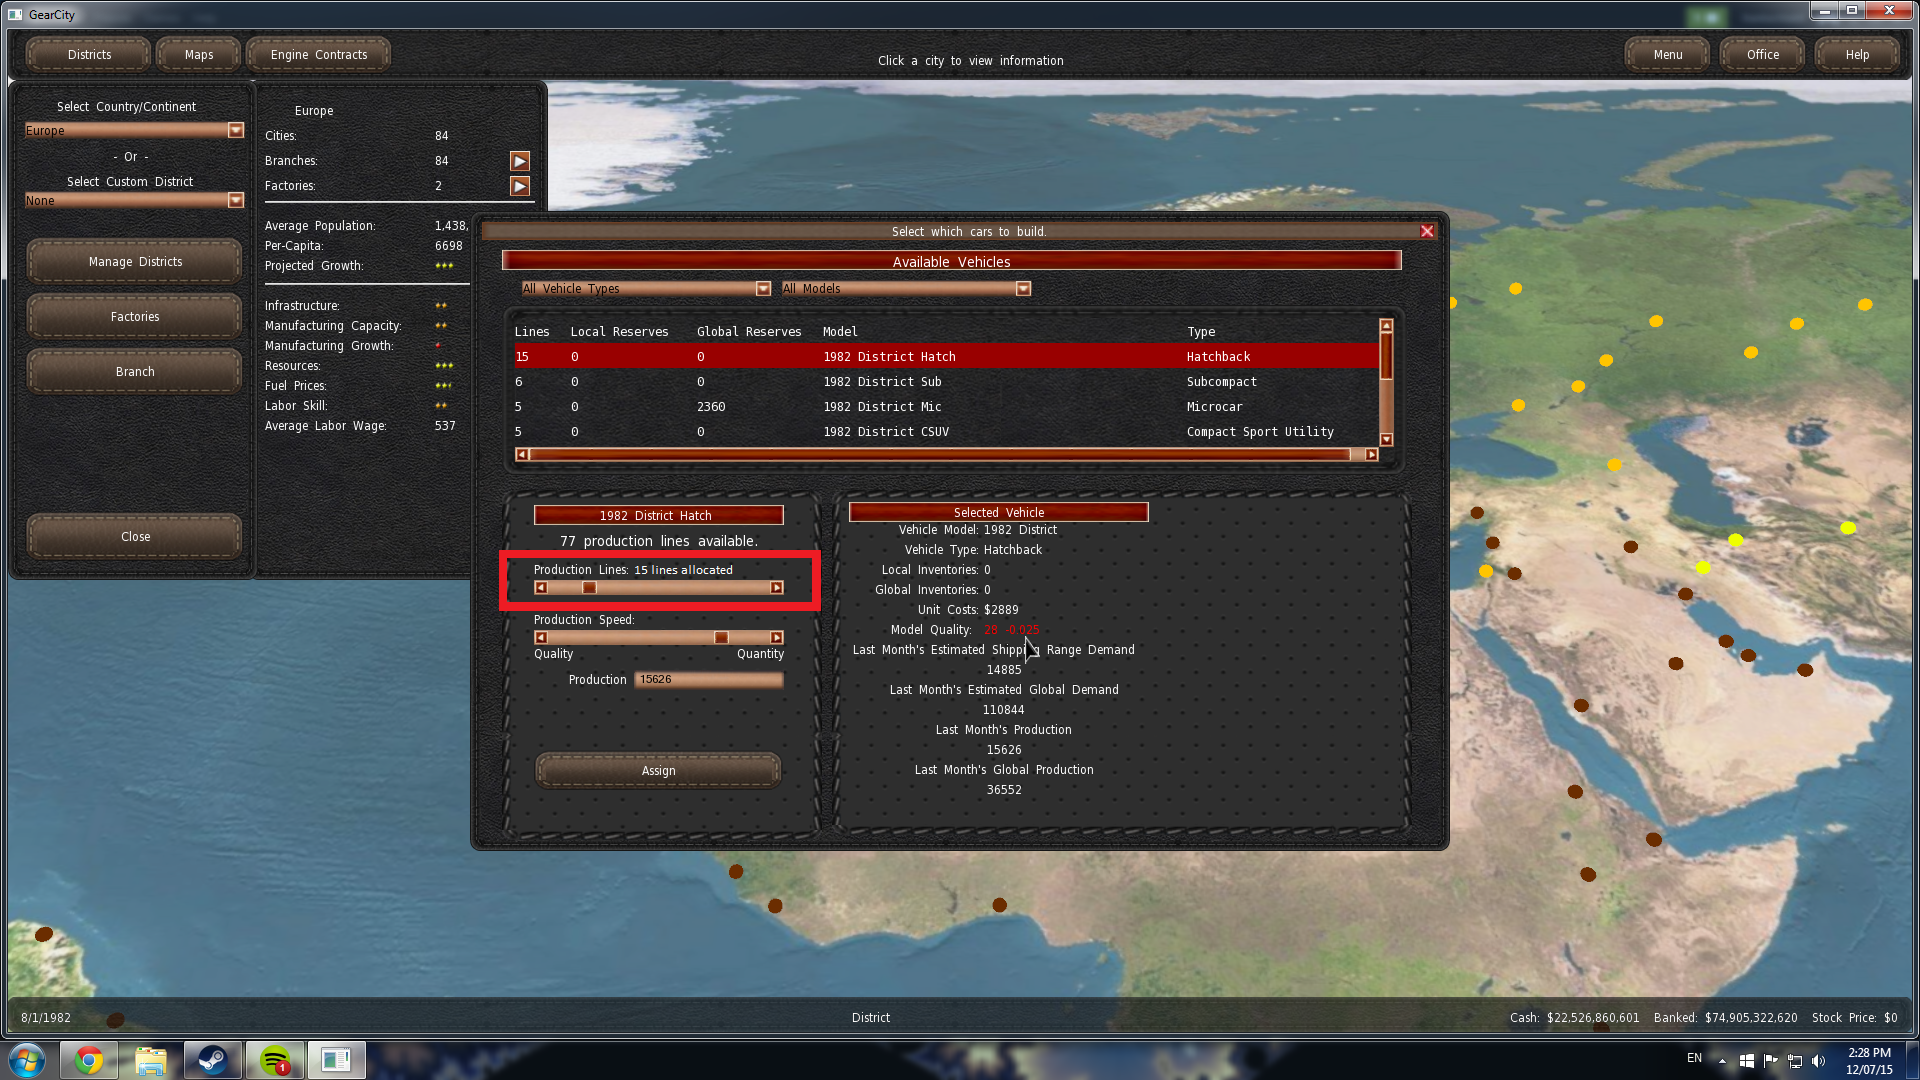Image resolution: width=1920 pixels, height=1080 pixels.
Task: Click the Factories arrow icon
Action: (519, 186)
